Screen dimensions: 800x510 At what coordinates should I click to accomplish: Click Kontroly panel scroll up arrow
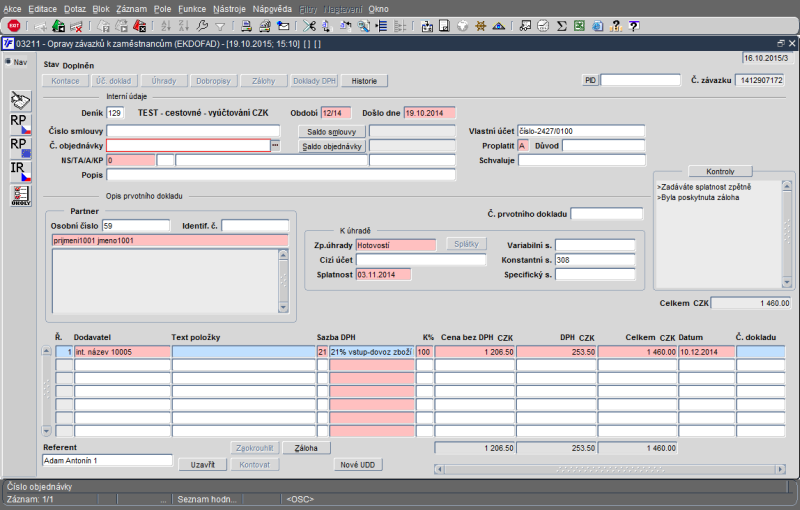[x=786, y=186]
